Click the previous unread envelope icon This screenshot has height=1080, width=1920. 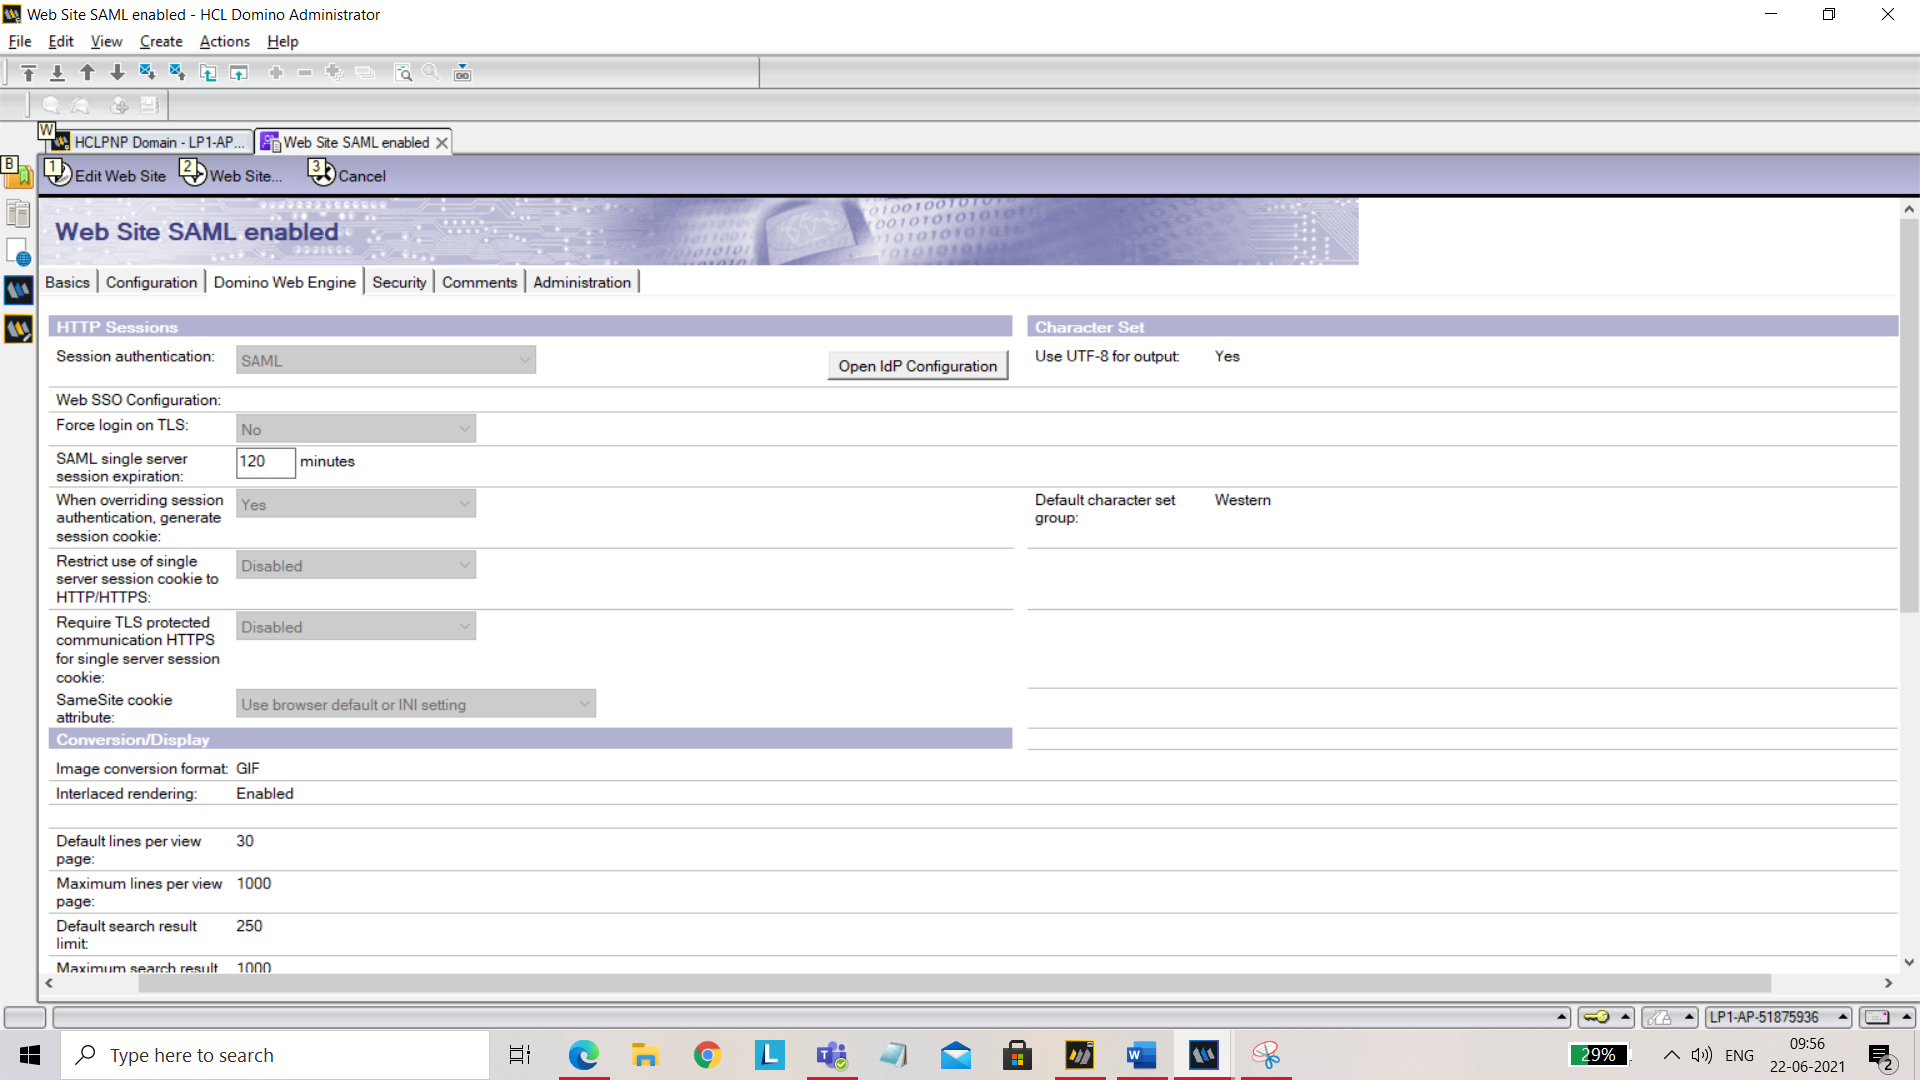(x=177, y=73)
